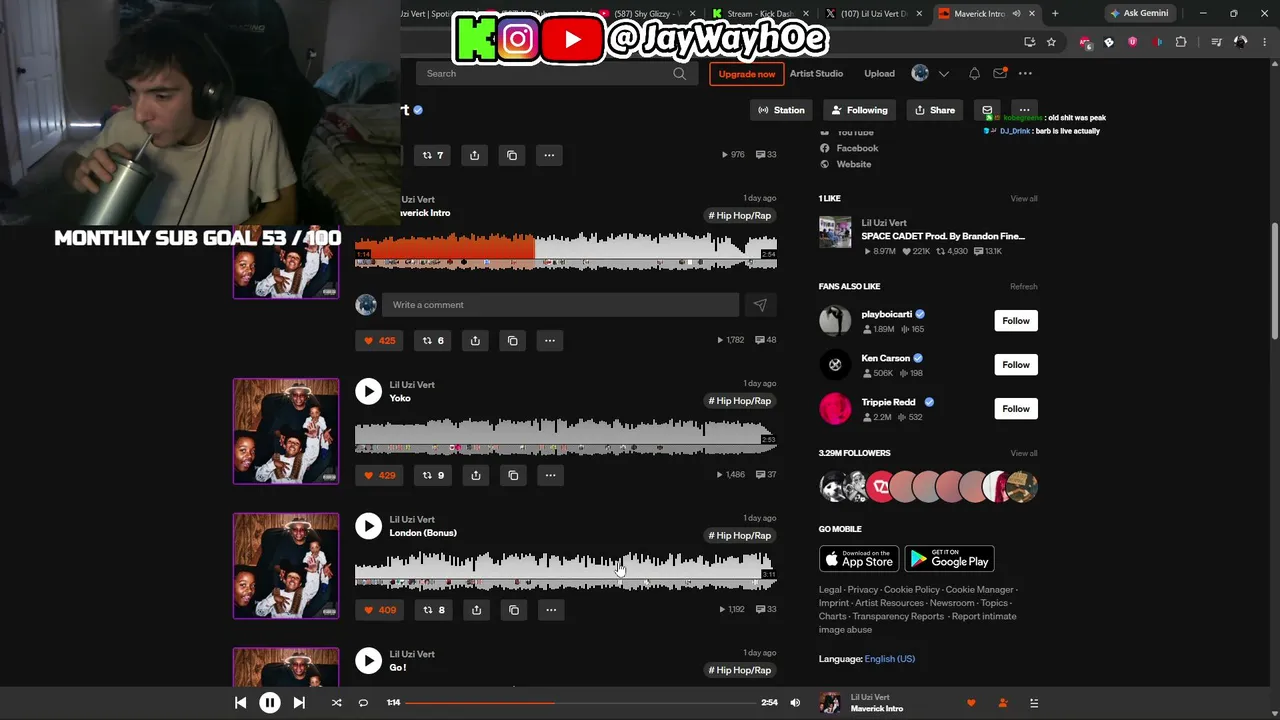The height and width of the screenshot is (720, 1280).
Task: Switch to the (587) Shy Glizzy YouTube tab
Action: click(x=647, y=14)
